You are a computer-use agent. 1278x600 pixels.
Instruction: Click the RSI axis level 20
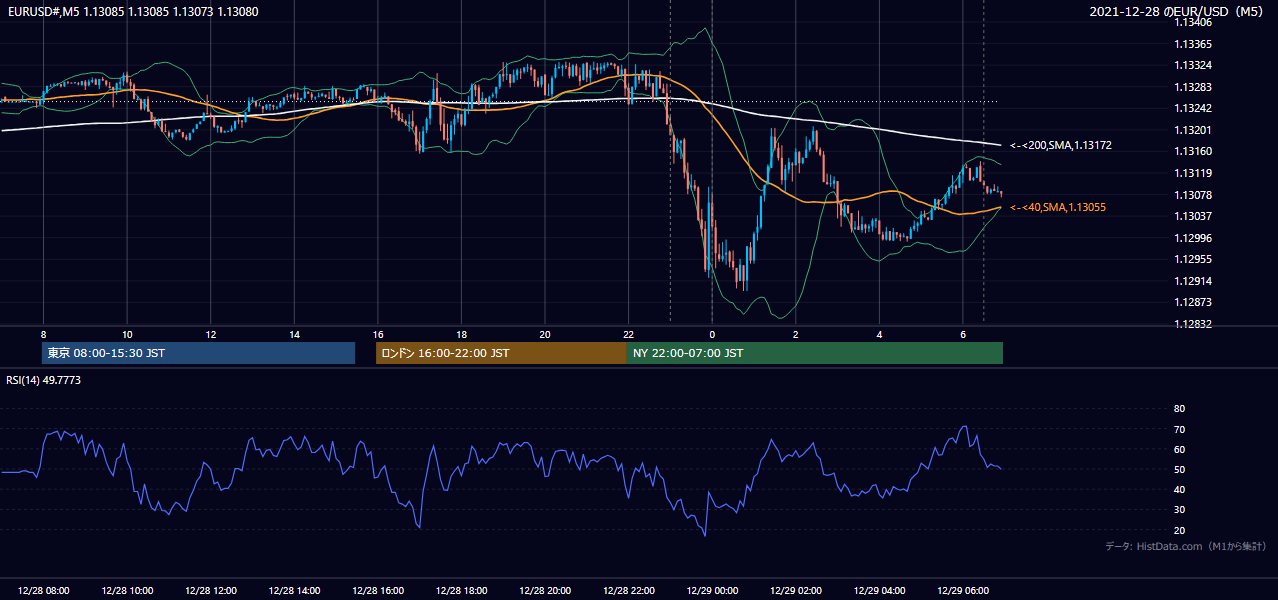[1179, 530]
